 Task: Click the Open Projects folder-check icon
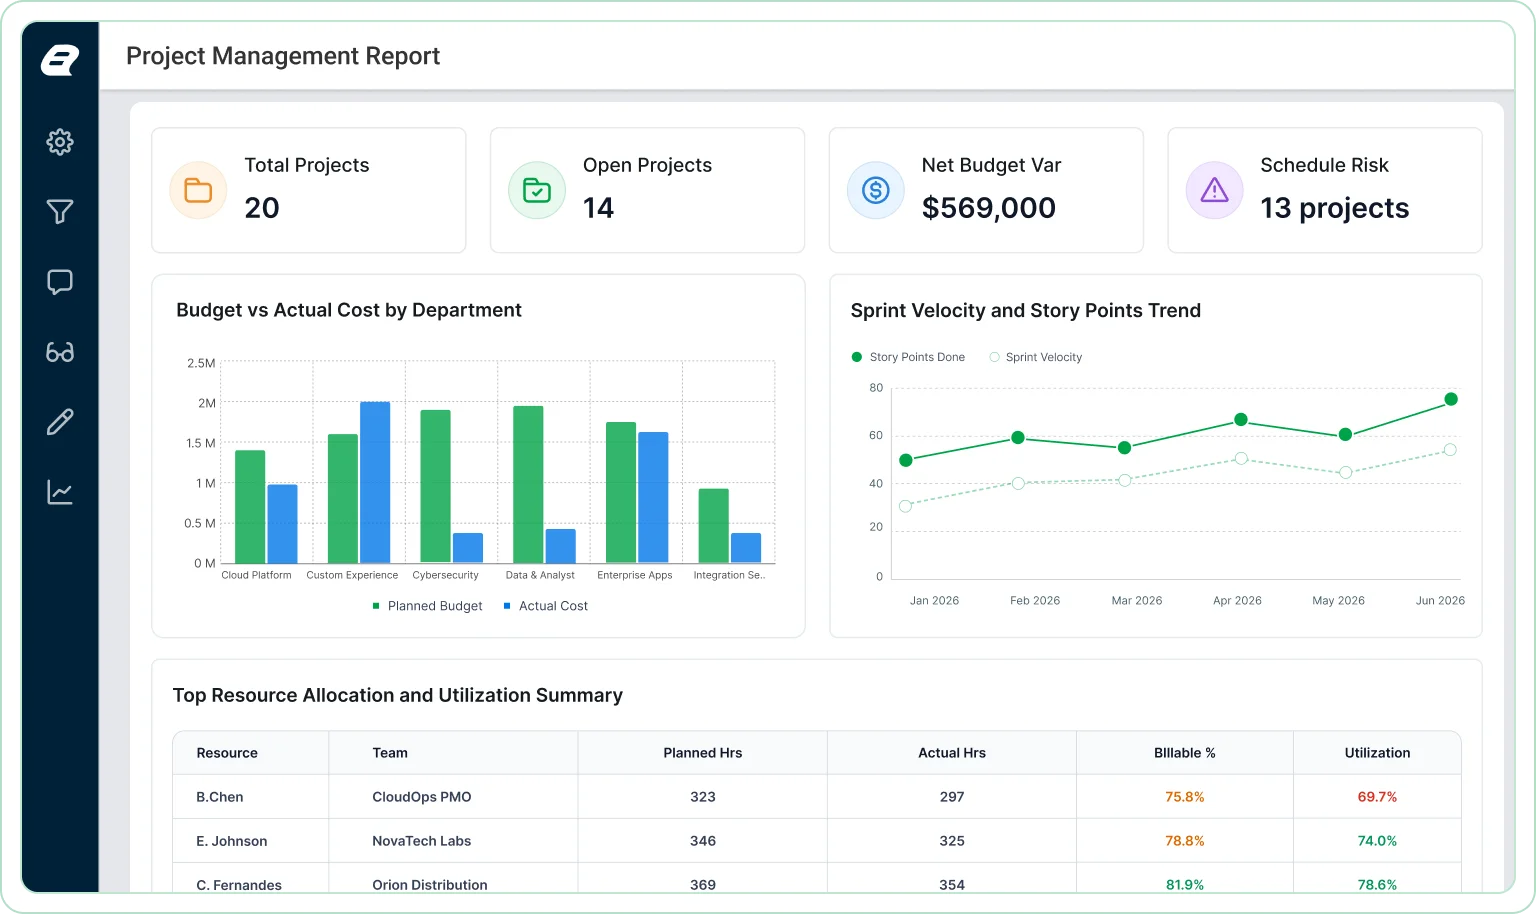537,190
